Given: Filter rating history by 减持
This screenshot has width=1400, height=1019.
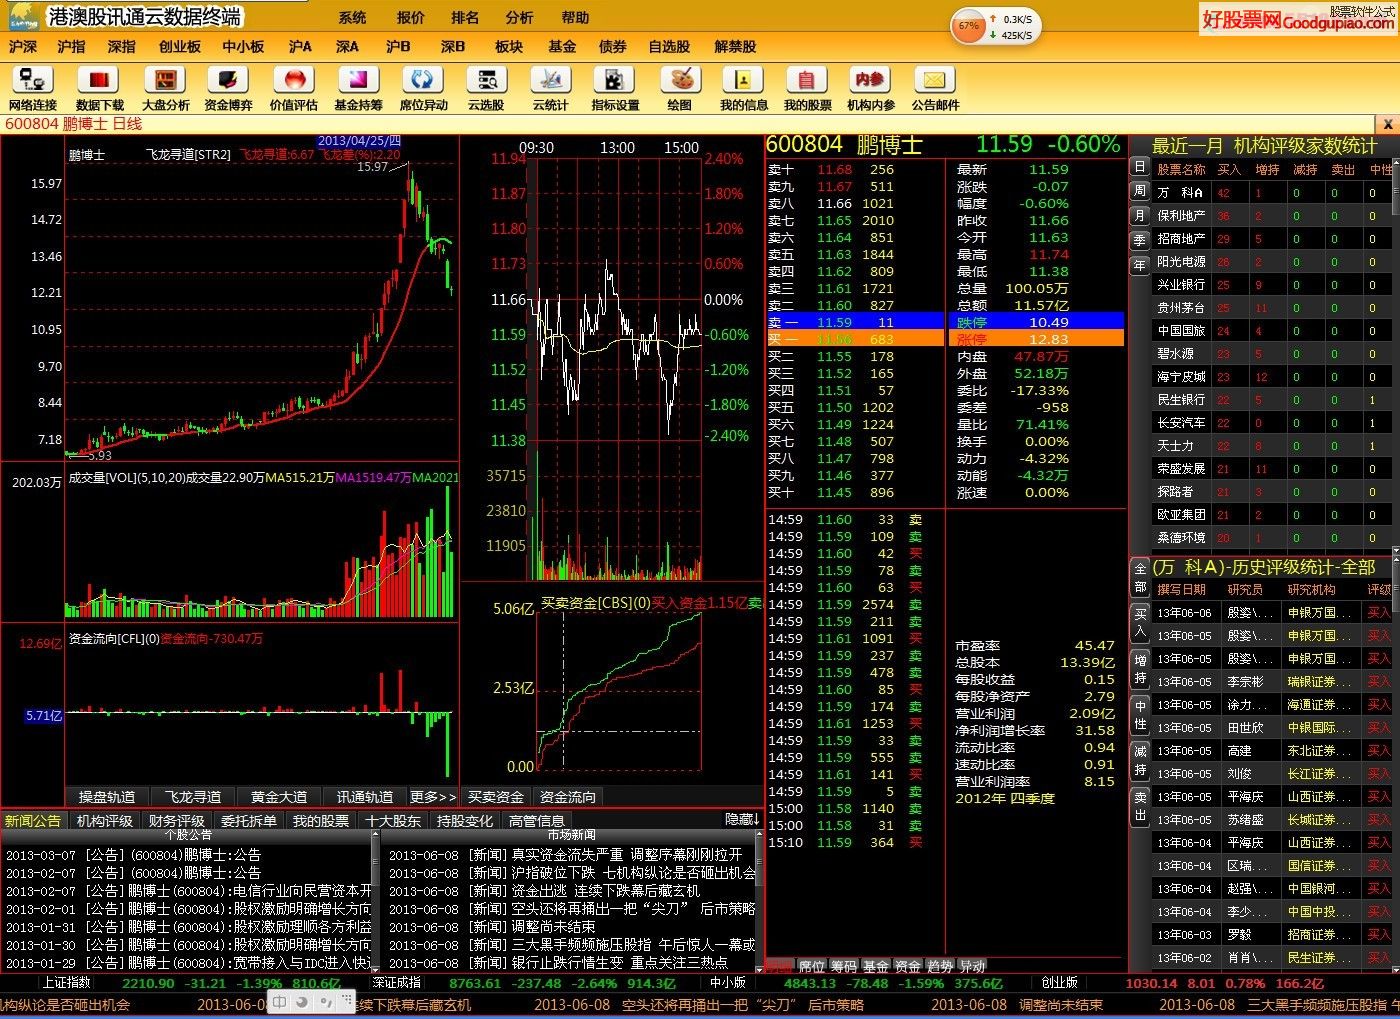Looking at the screenshot, I should click(x=1140, y=761).
